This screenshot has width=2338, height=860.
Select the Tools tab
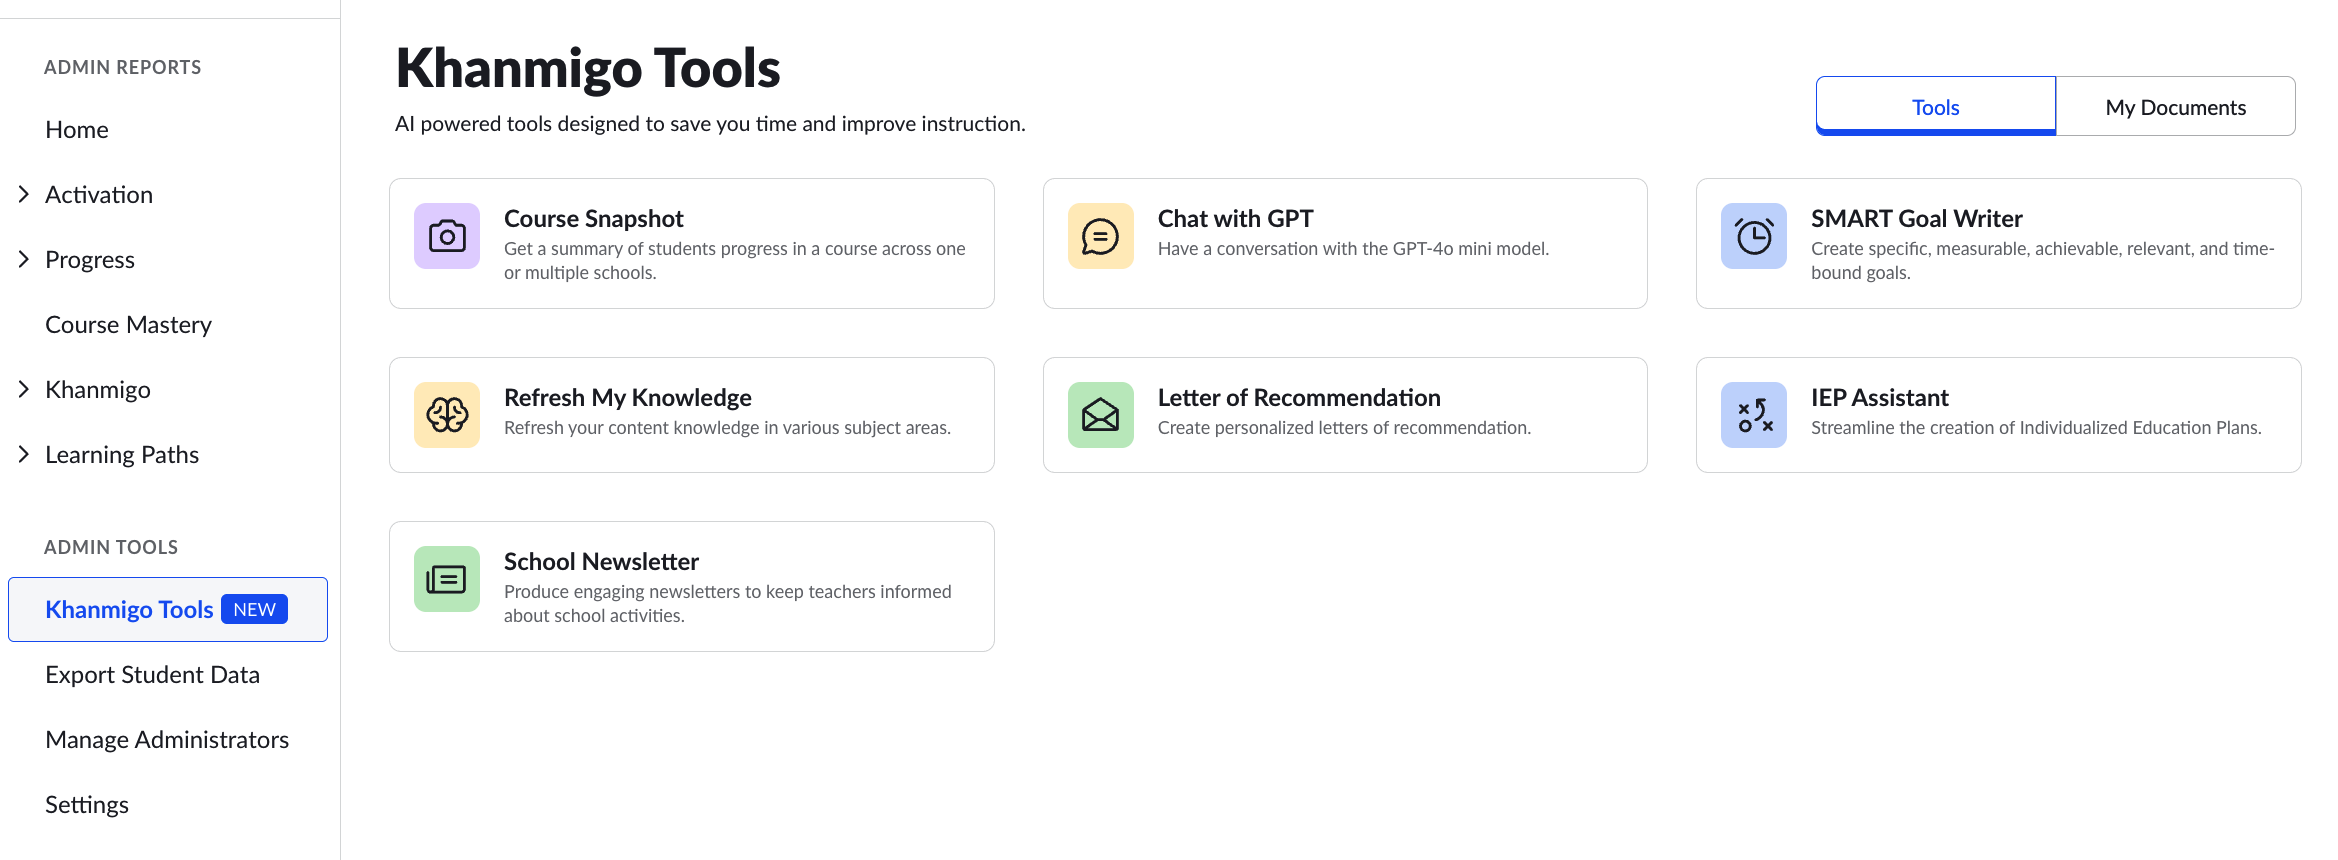click(1936, 106)
